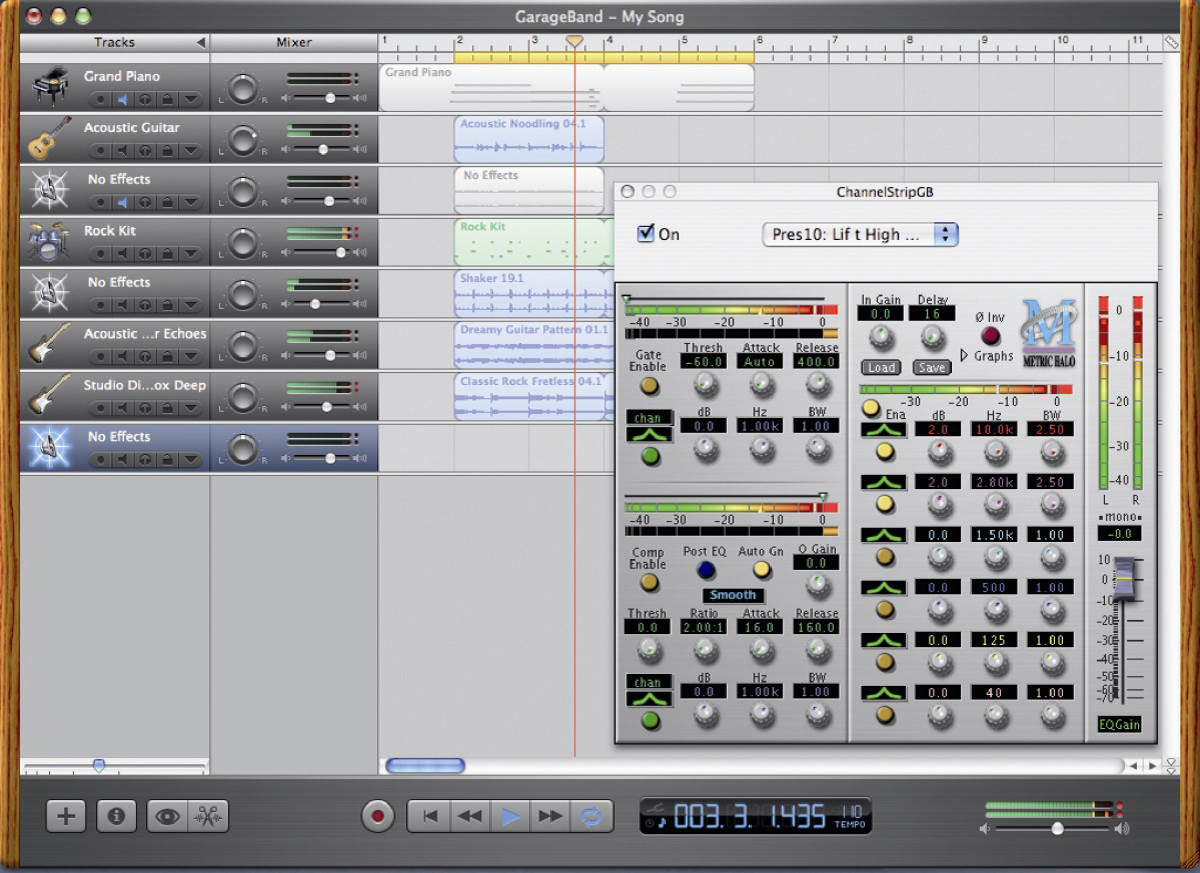Collapse Mixer column with Tracks header arrow
The image size is (1200, 873).
[x=200, y=43]
